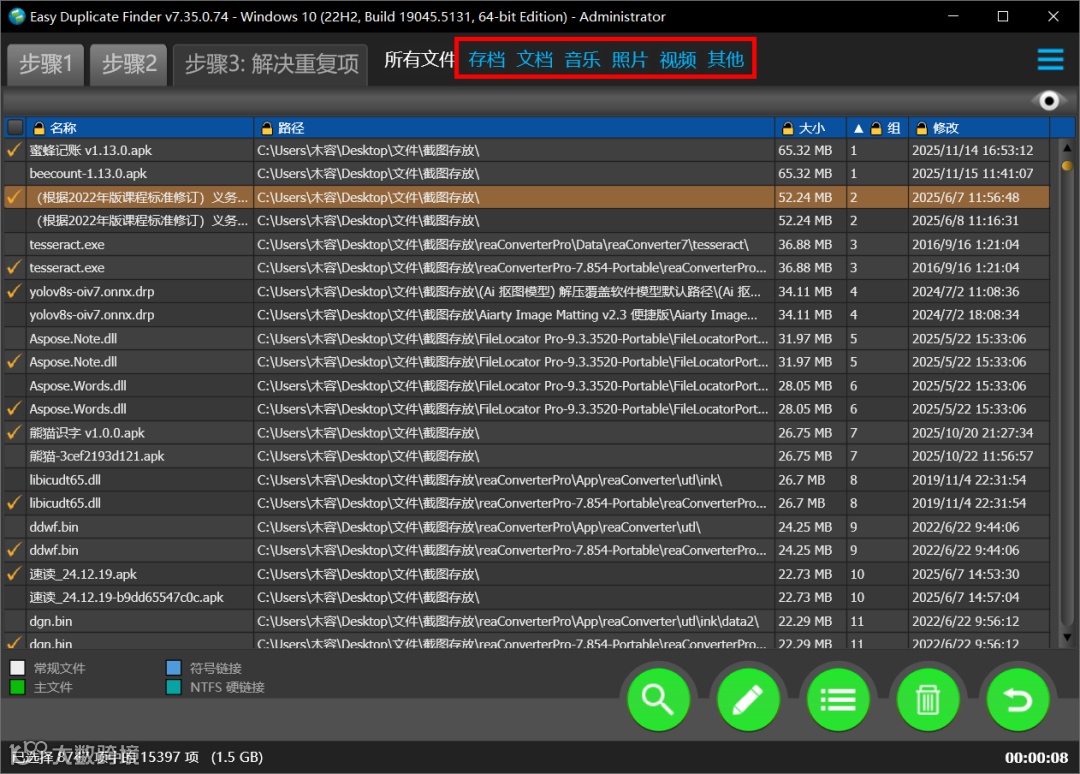1080x774 pixels.
Task: Uncheck the highlighted group 2 file row
Action: pyautogui.click(x=14, y=197)
